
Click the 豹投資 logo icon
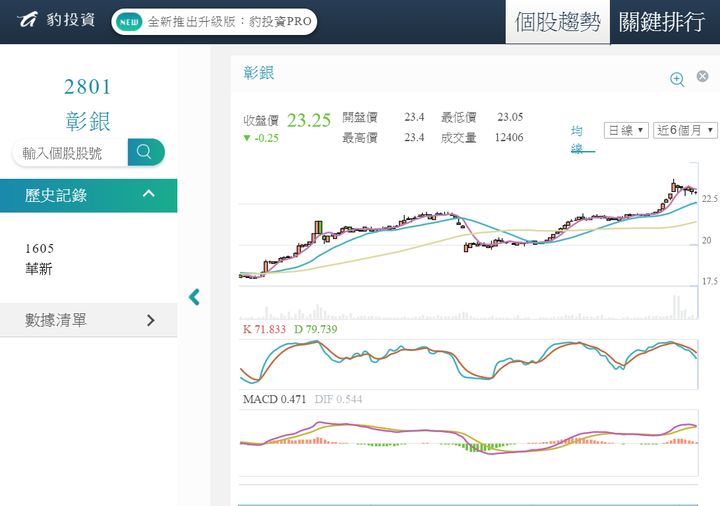click(27, 19)
